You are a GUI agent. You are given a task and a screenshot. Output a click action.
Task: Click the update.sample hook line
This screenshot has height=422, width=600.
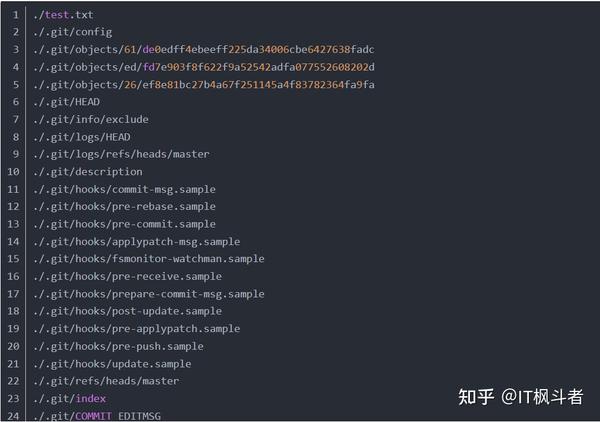coord(112,364)
